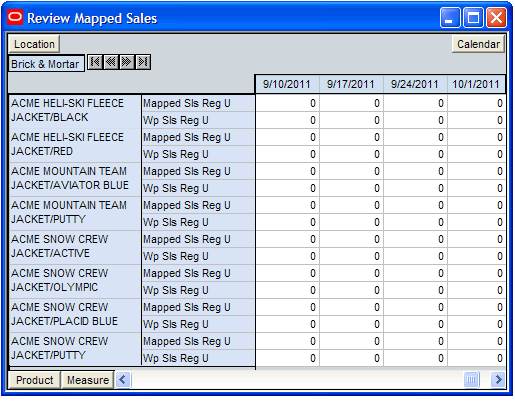The width and height of the screenshot is (515, 401).
Task: Click 10/1/2011 Wp Sls cell for SNOW CREW PUTTY
Action: (x=477, y=358)
